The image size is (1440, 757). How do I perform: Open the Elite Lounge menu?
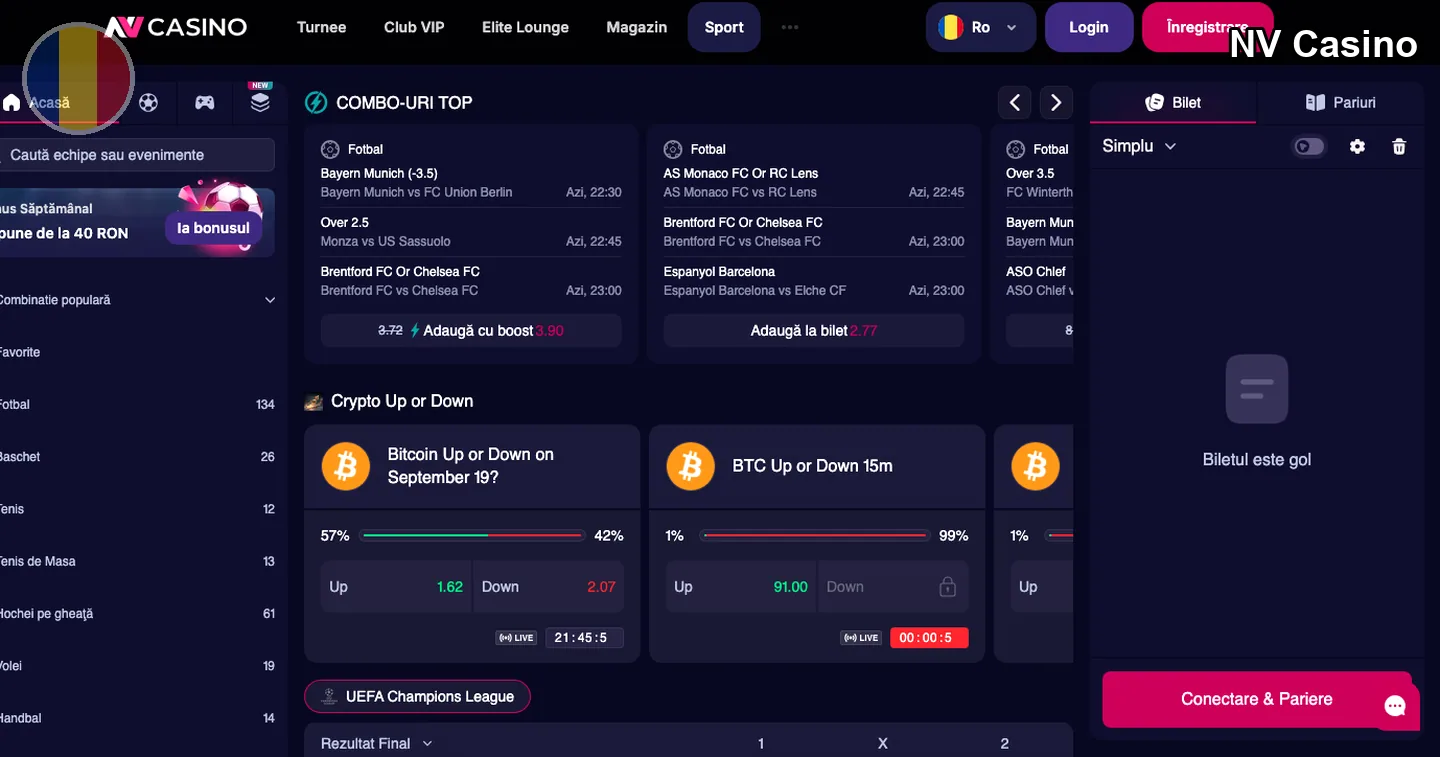click(x=525, y=27)
